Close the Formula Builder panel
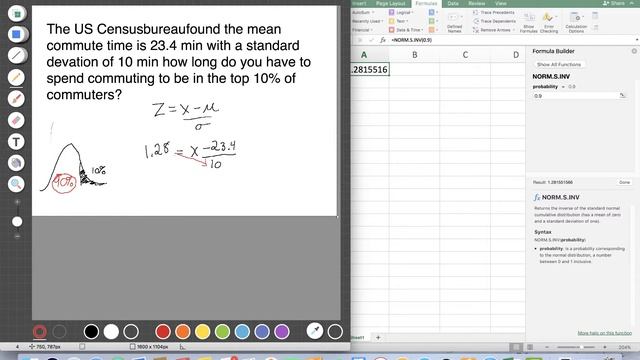This screenshot has height=360, width=640. (634, 51)
